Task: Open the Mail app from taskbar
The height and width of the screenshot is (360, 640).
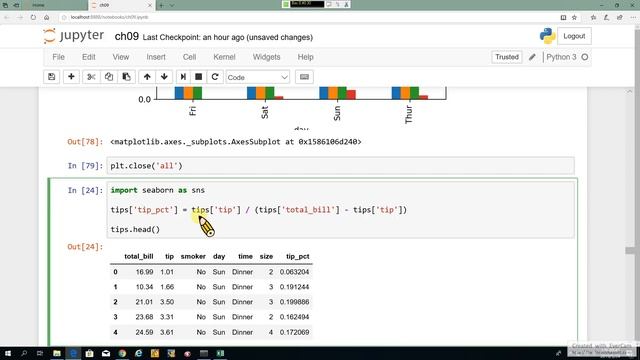Action: point(106,353)
